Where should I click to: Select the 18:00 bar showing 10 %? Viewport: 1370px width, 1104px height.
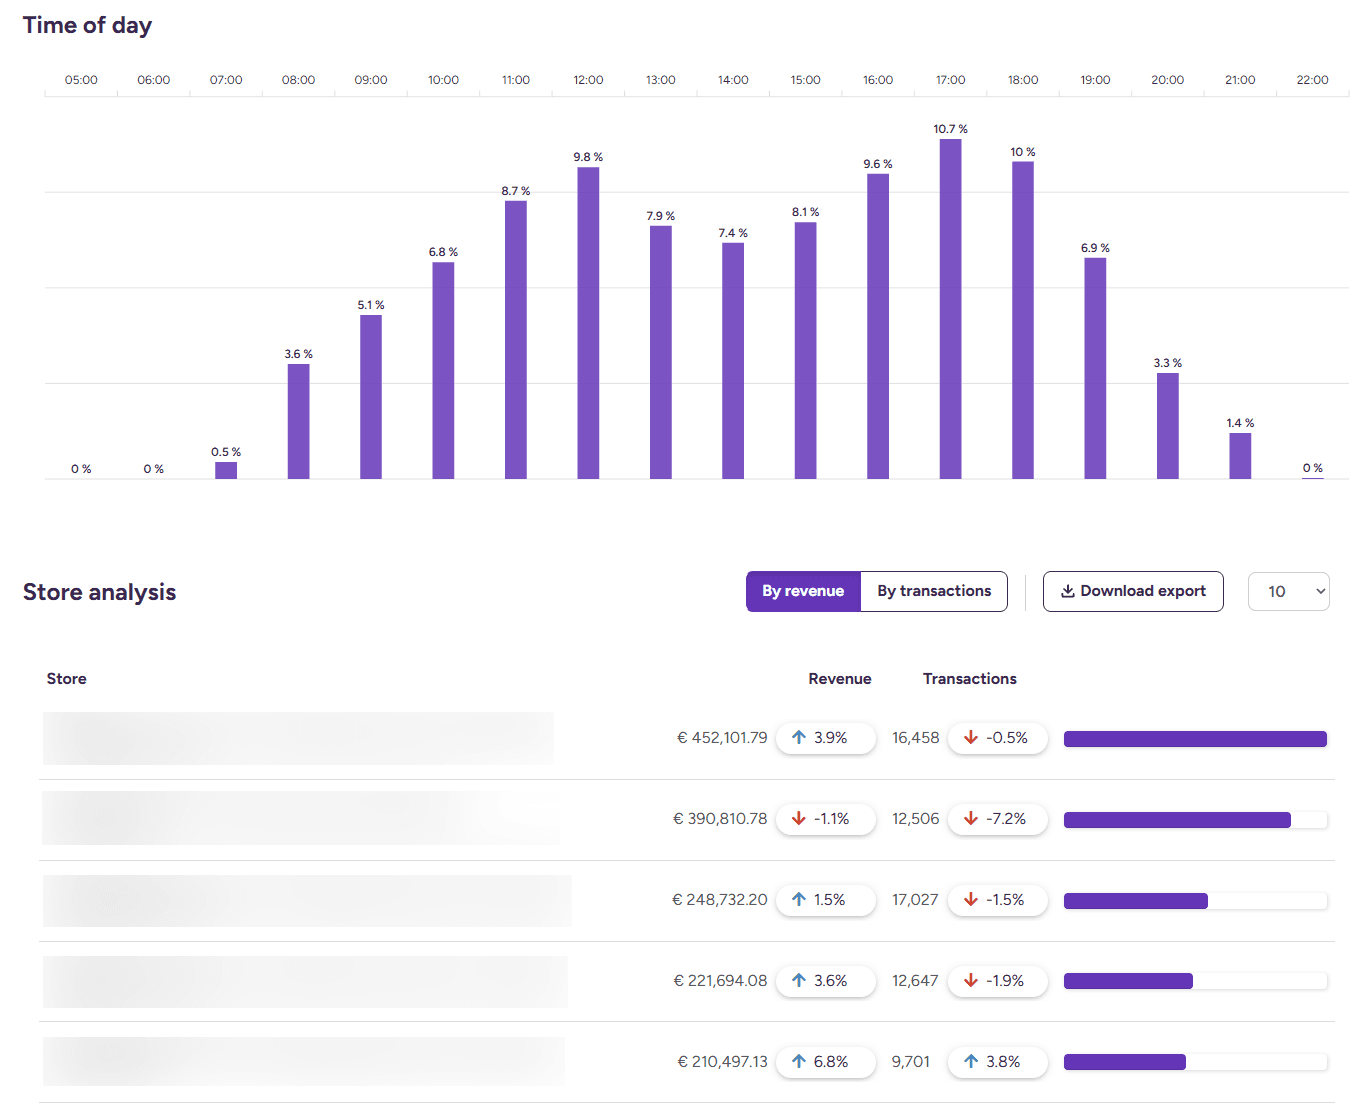coord(1023,320)
